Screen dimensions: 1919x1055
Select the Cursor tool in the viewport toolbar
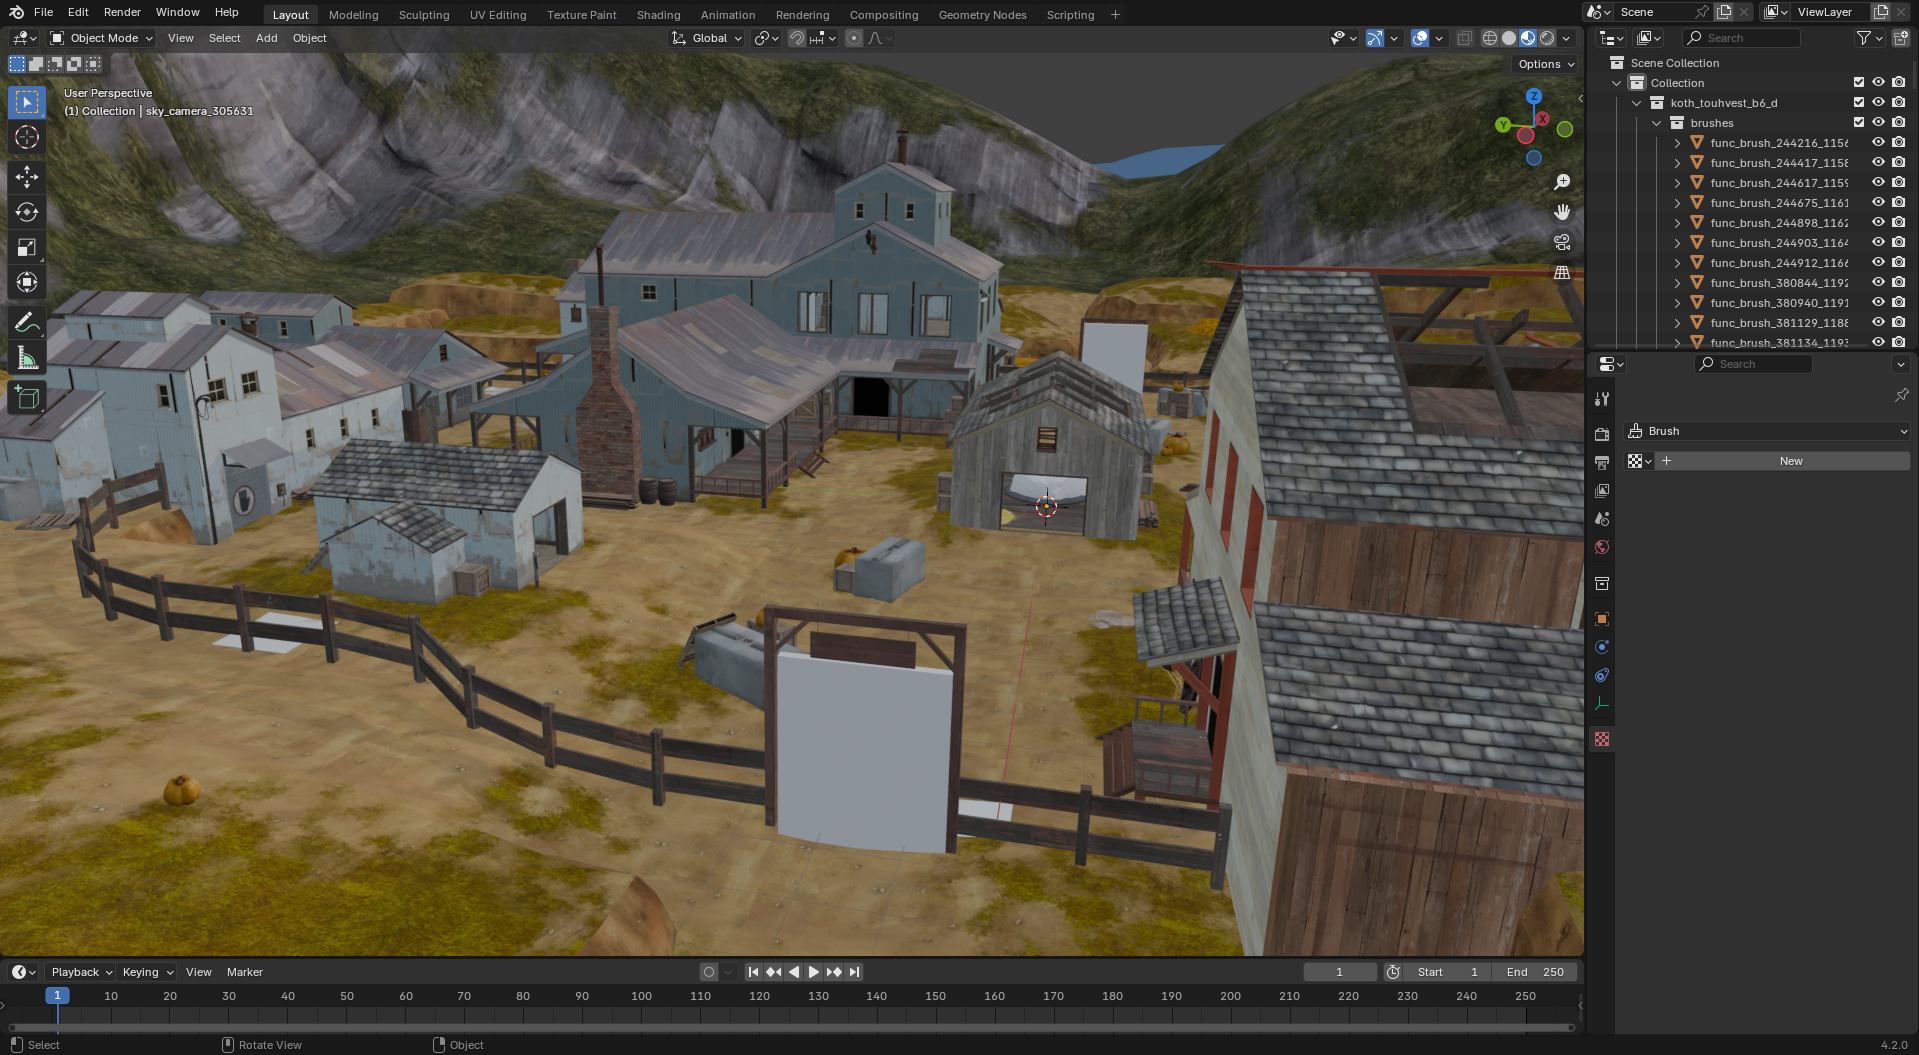tap(27, 138)
